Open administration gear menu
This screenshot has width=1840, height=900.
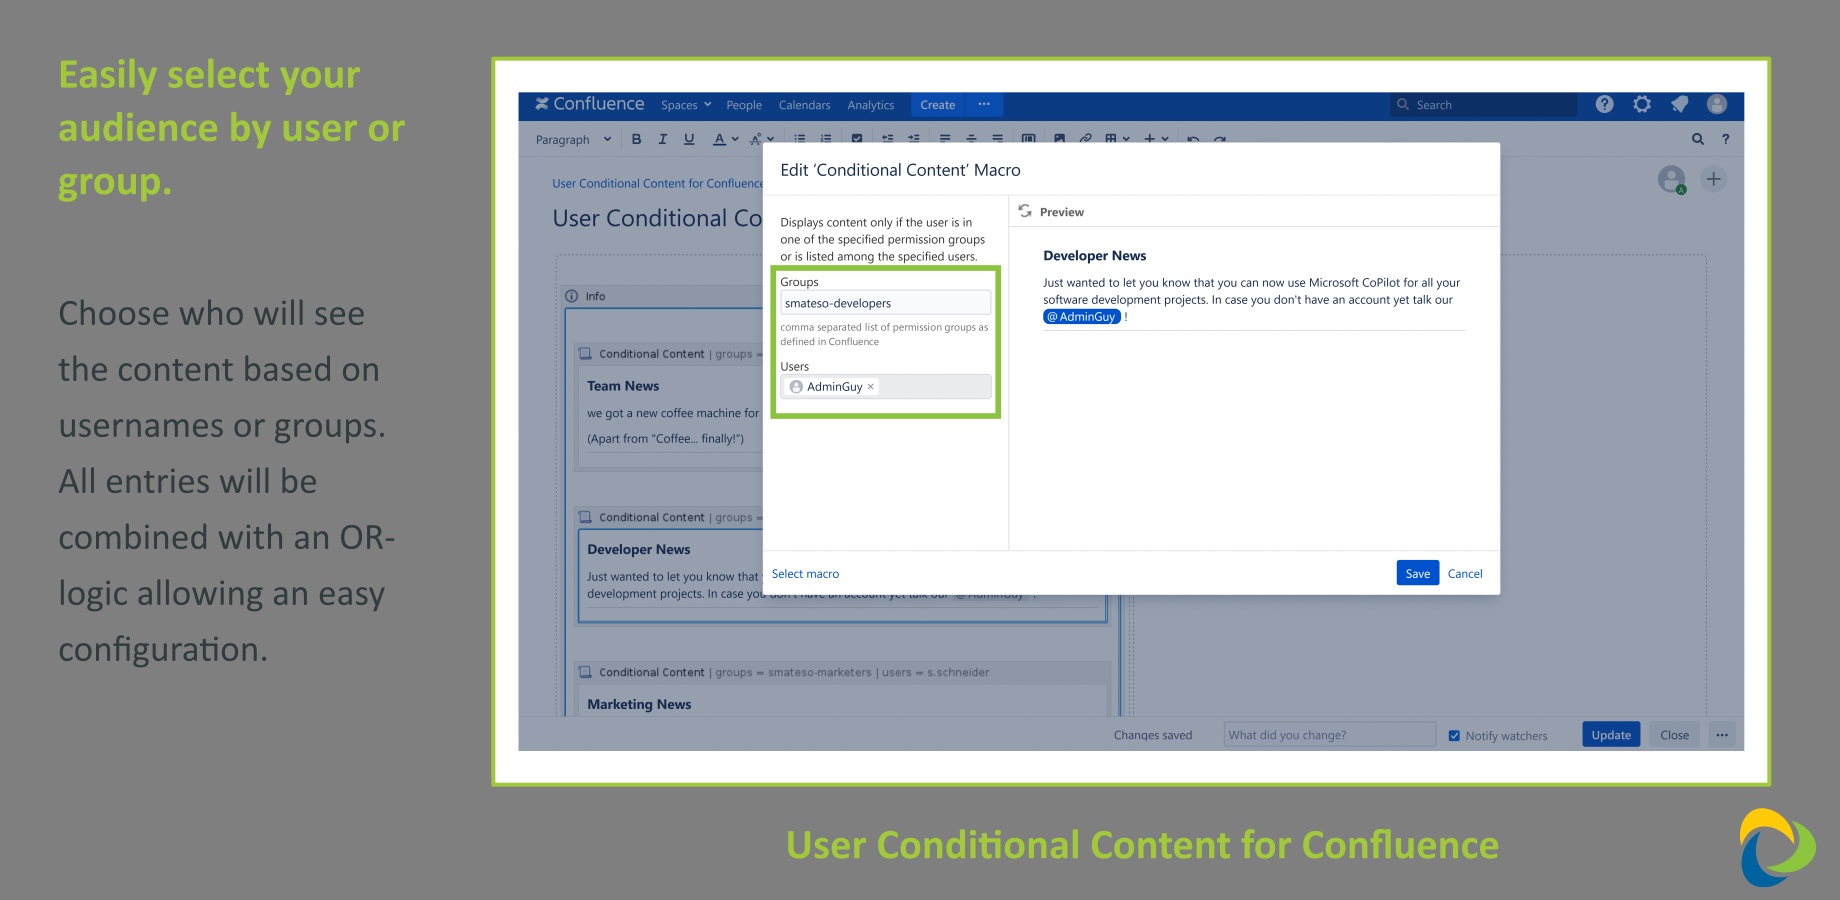pyautogui.click(x=1642, y=104)
